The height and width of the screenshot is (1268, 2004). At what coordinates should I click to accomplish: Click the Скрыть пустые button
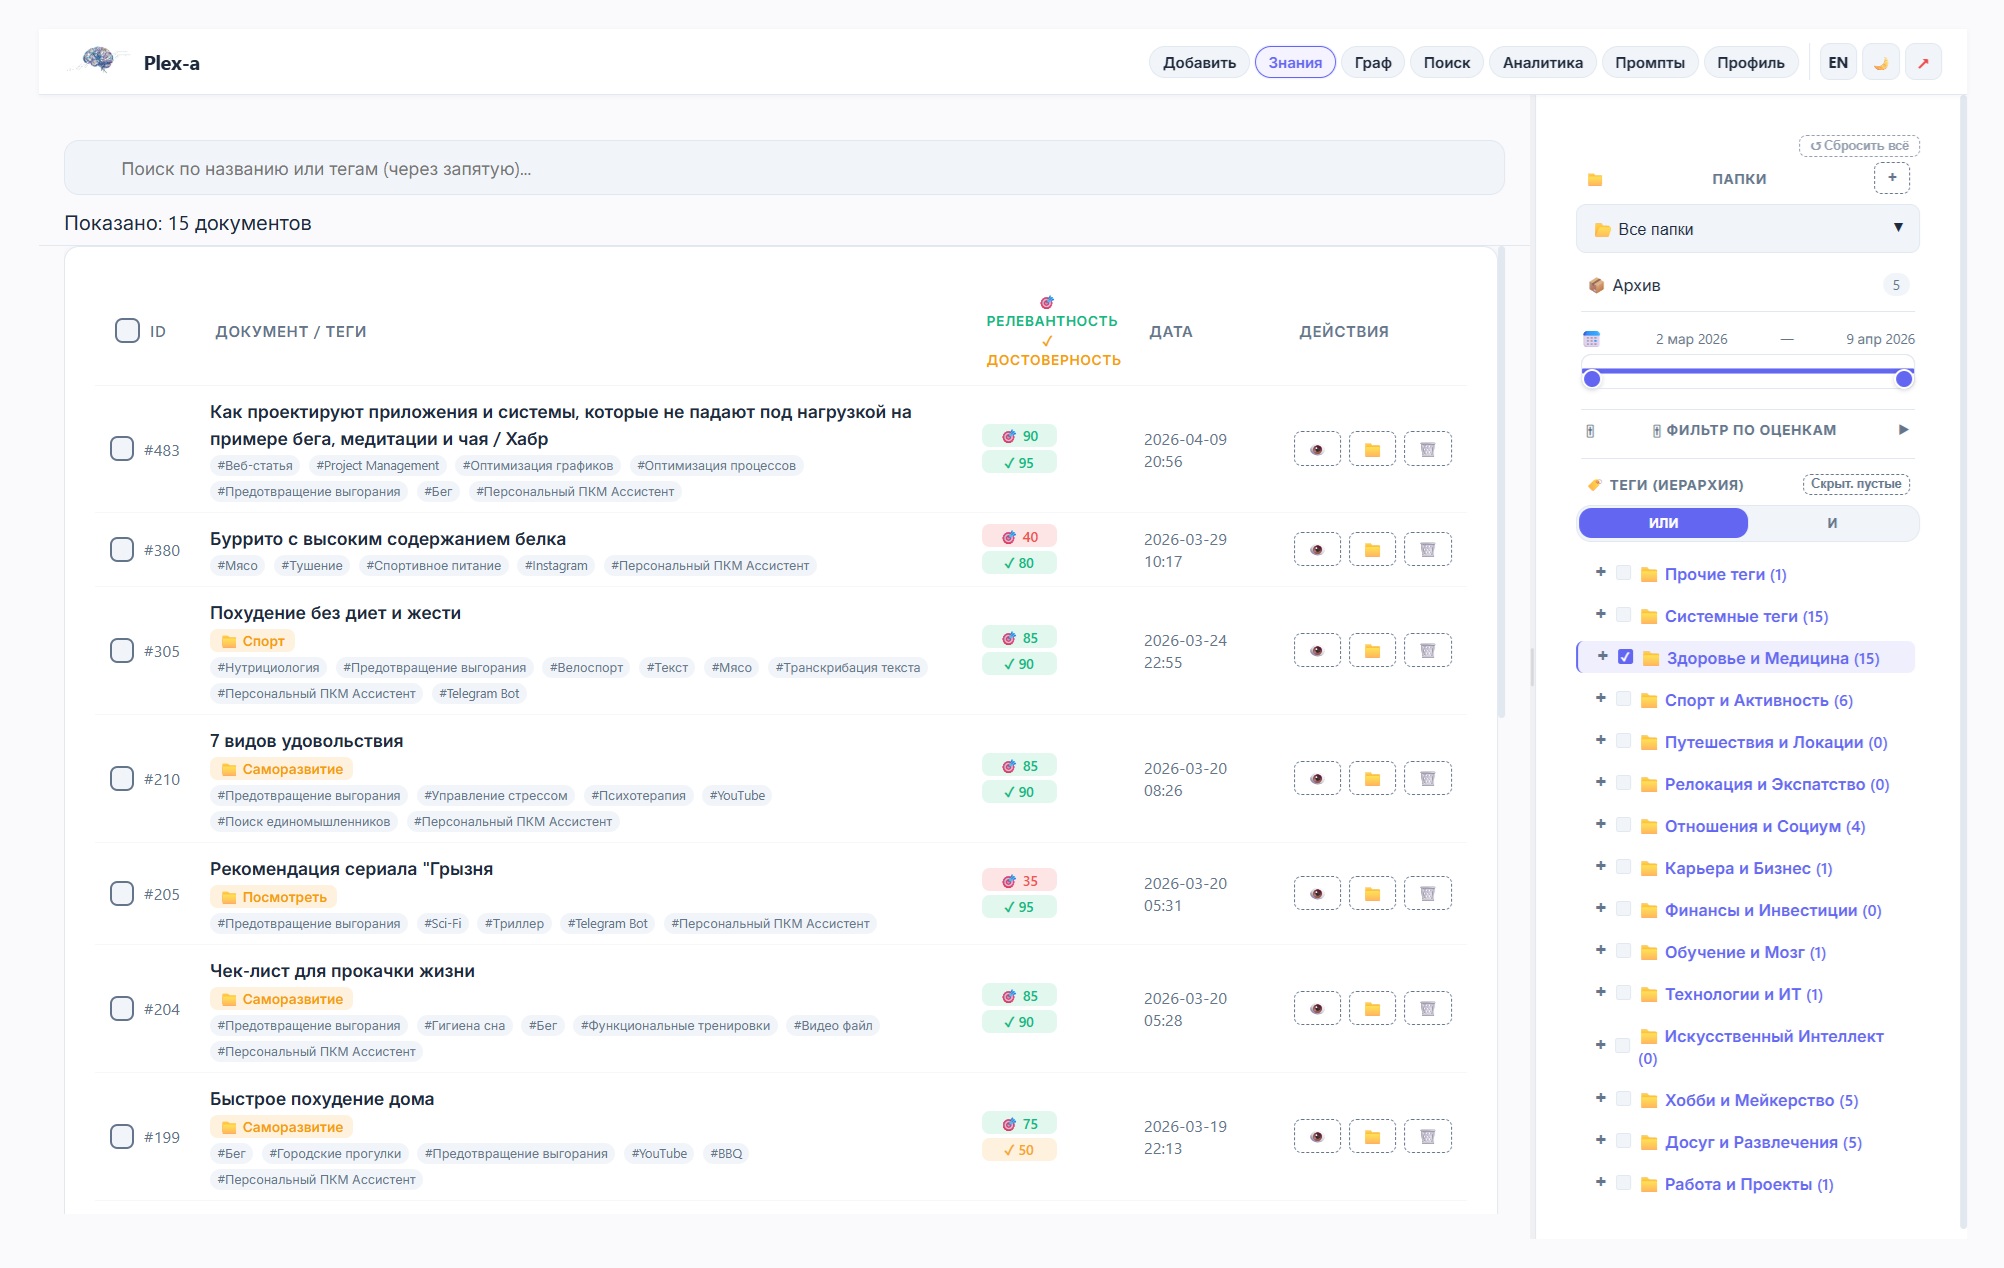pos(1855,484)
